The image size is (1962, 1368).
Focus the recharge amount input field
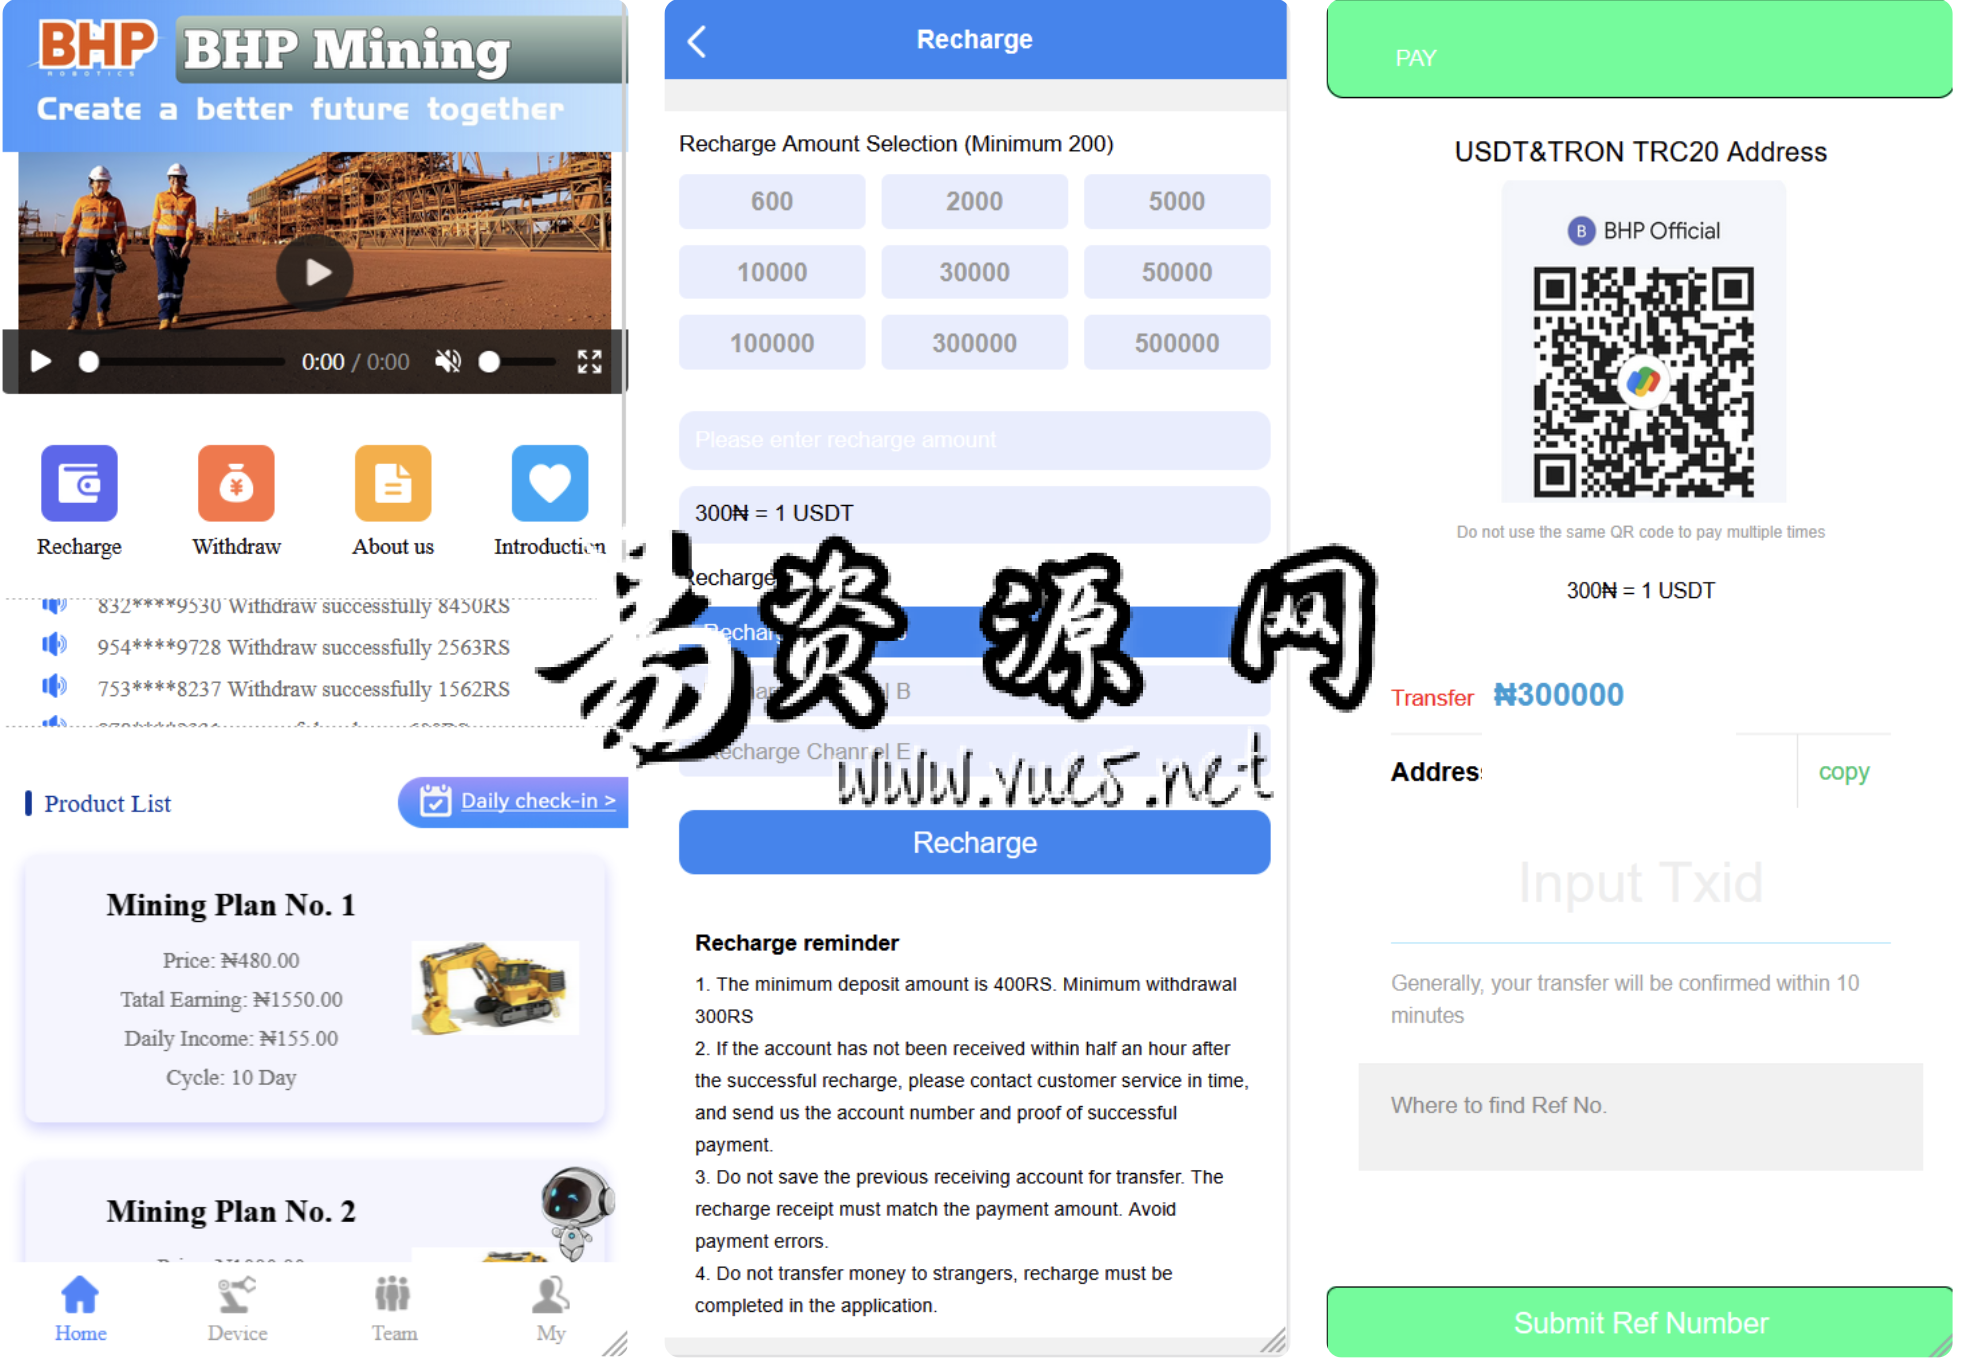point(974,440)
